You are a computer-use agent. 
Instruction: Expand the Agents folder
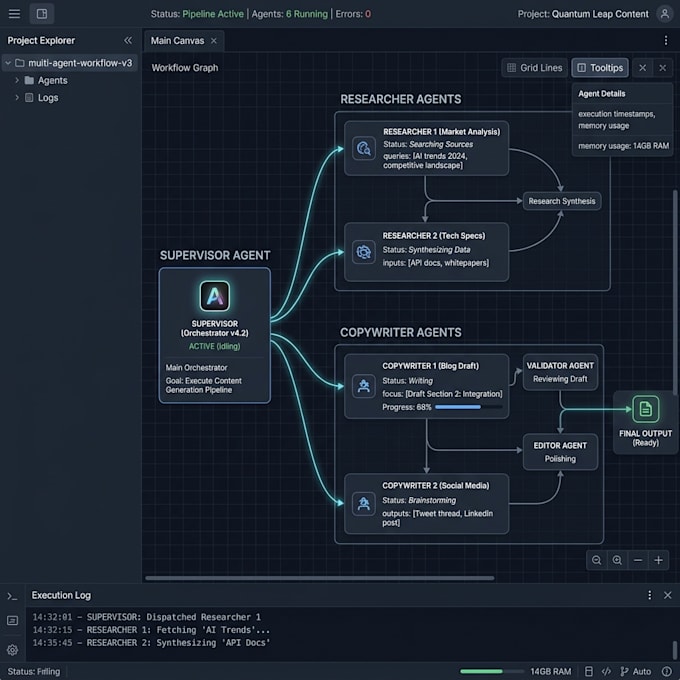pos(17,80)
